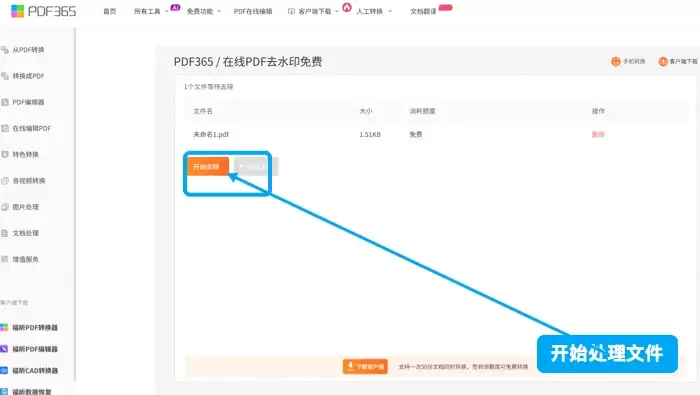Image resolution: width=700 pixels, height=395 pixels.
Task: Select 转换成PDF in the sidebar
Action: point(28,76)
